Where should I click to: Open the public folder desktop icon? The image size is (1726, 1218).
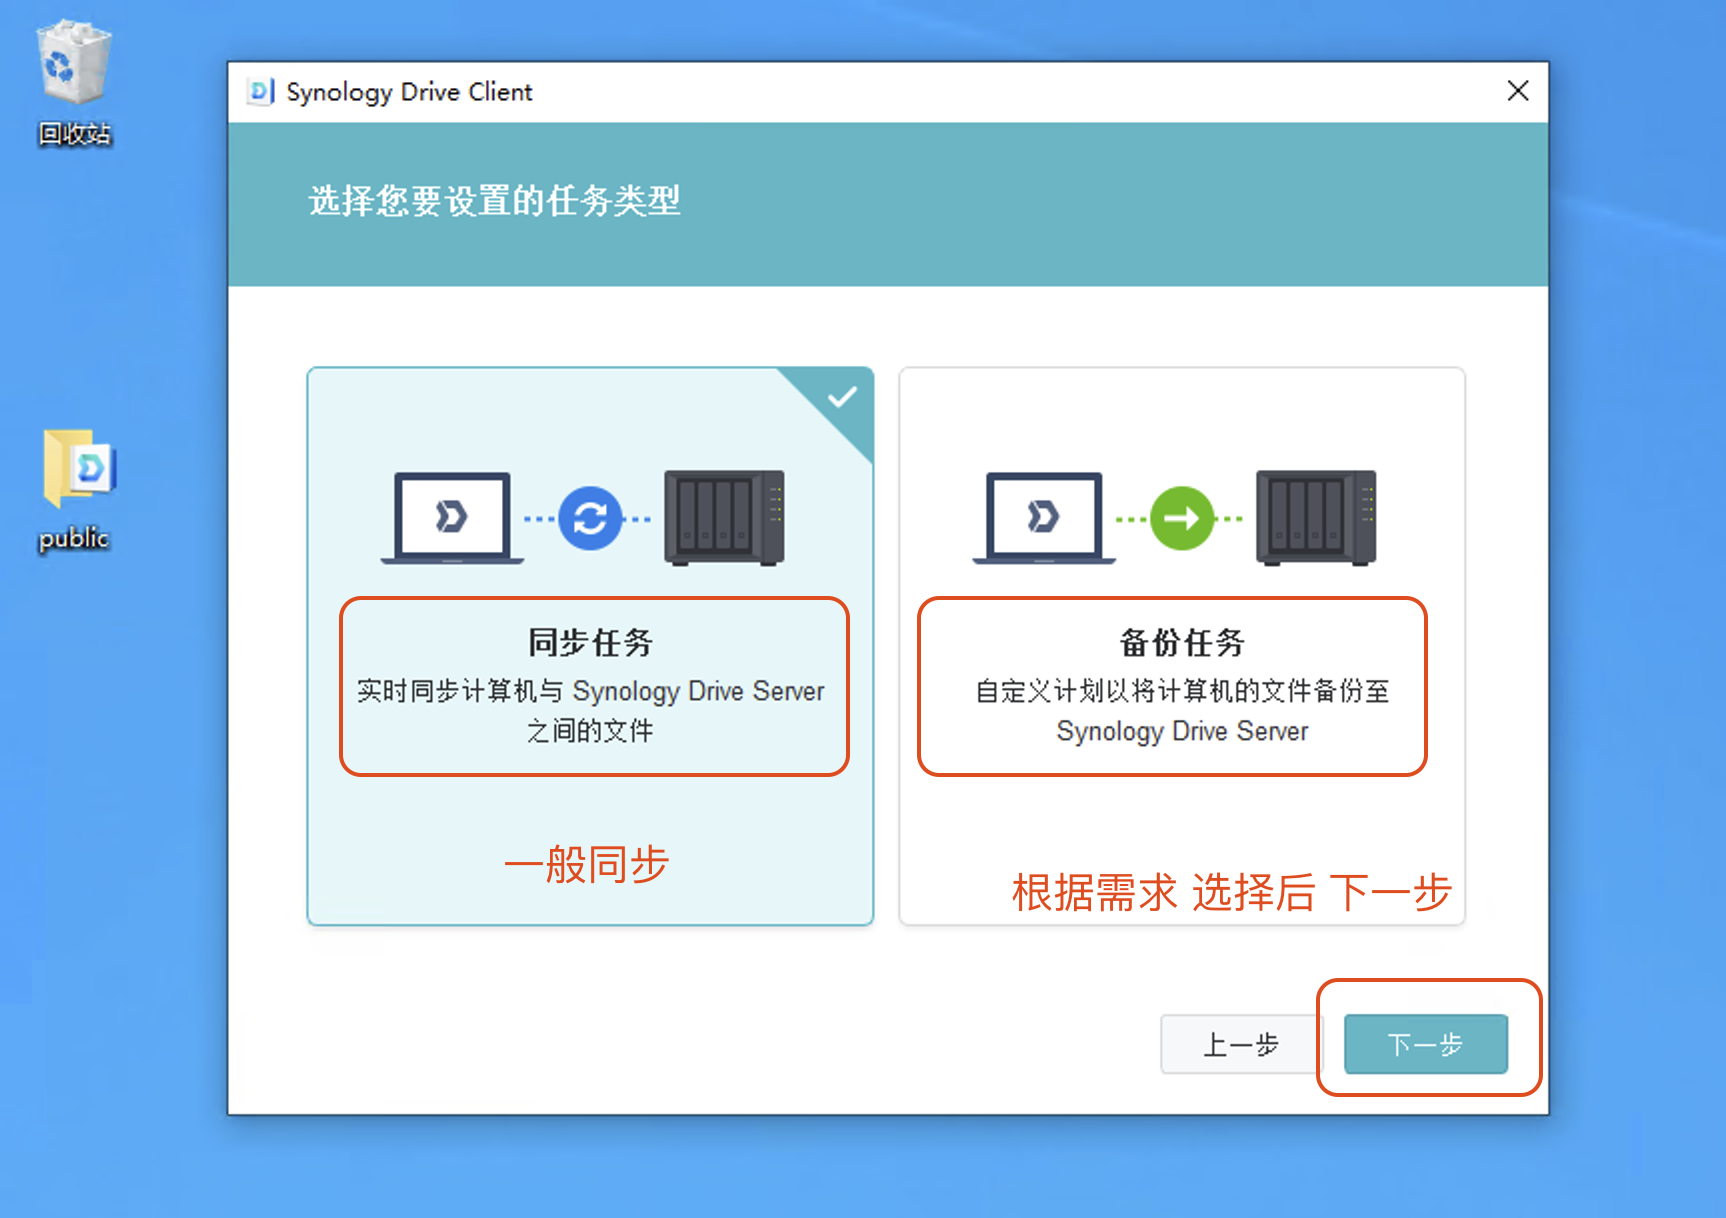[76, 490]
